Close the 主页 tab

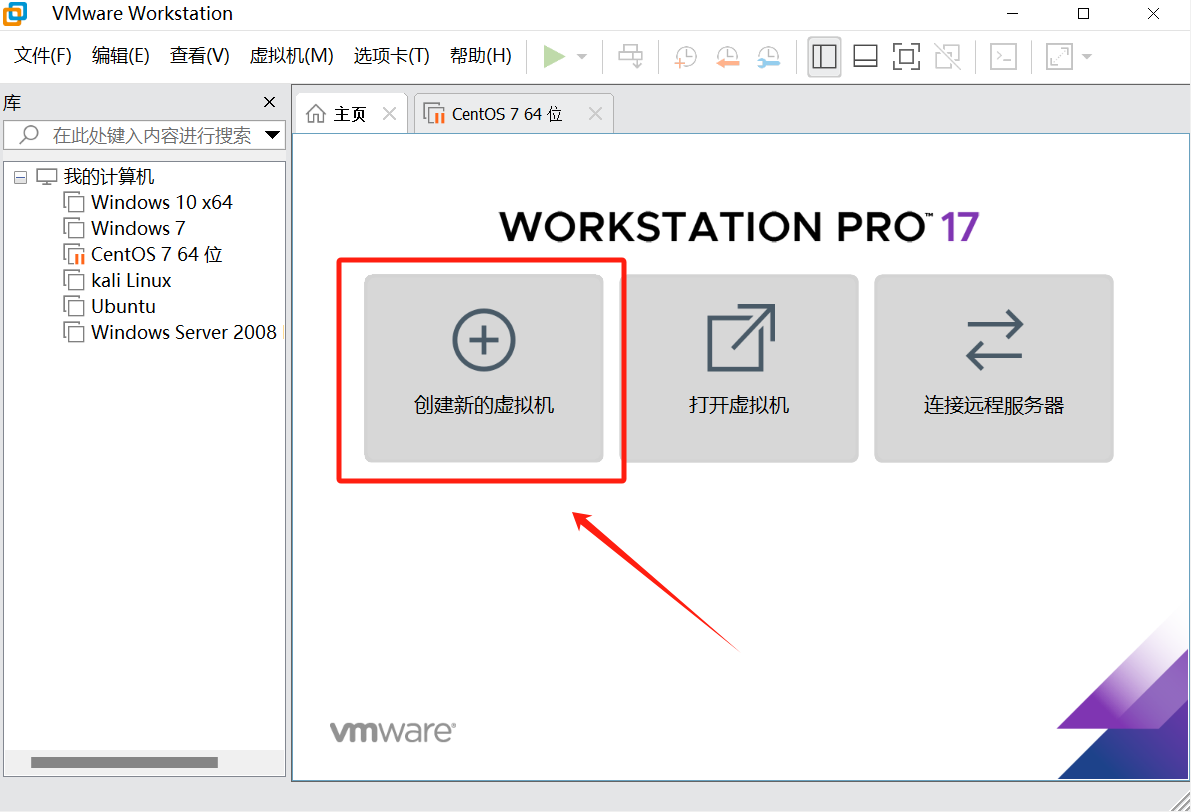click(x=390, y=114)
